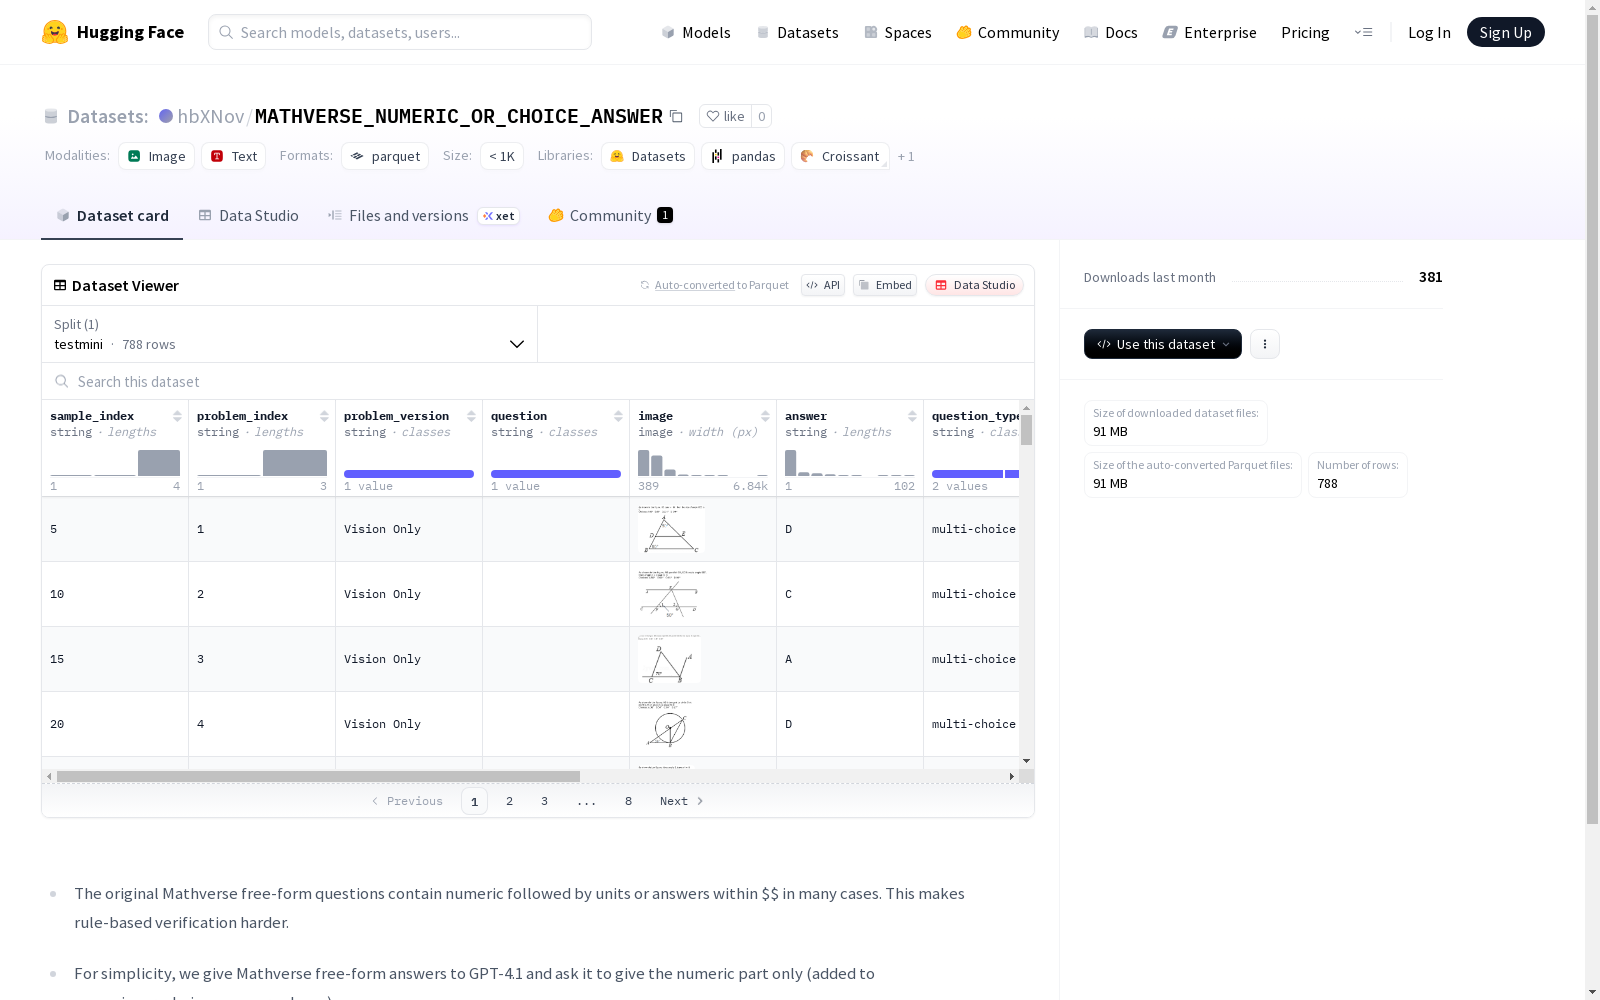Switch to the Dataset card tab

pos(112,216)
